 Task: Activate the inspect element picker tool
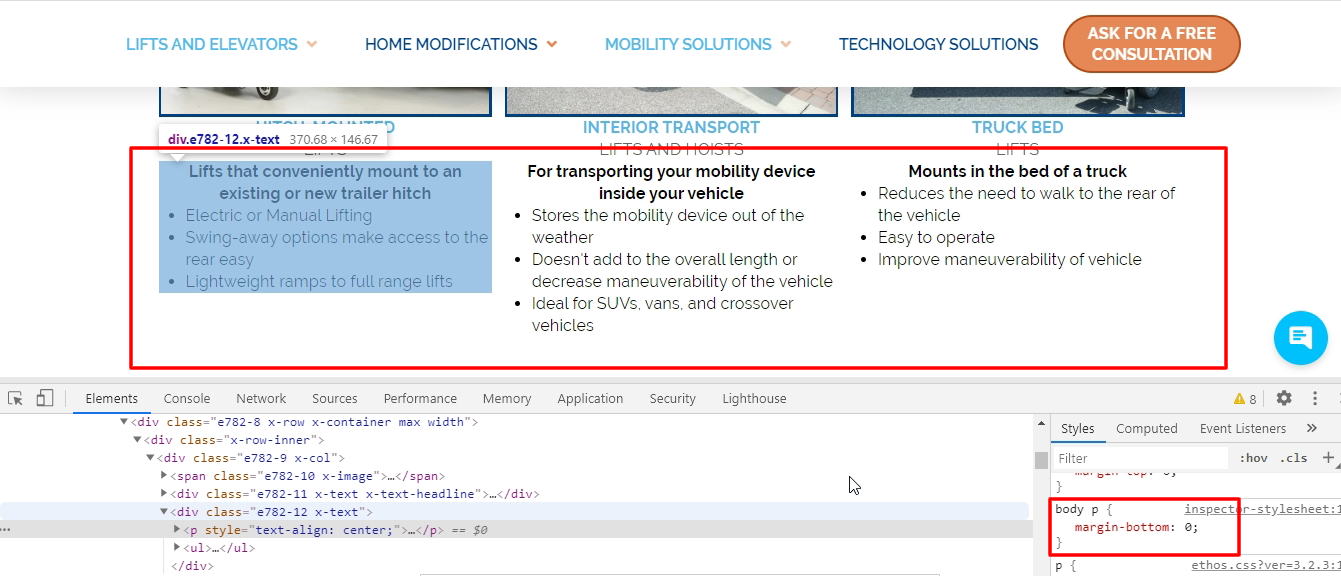point(15,398)
